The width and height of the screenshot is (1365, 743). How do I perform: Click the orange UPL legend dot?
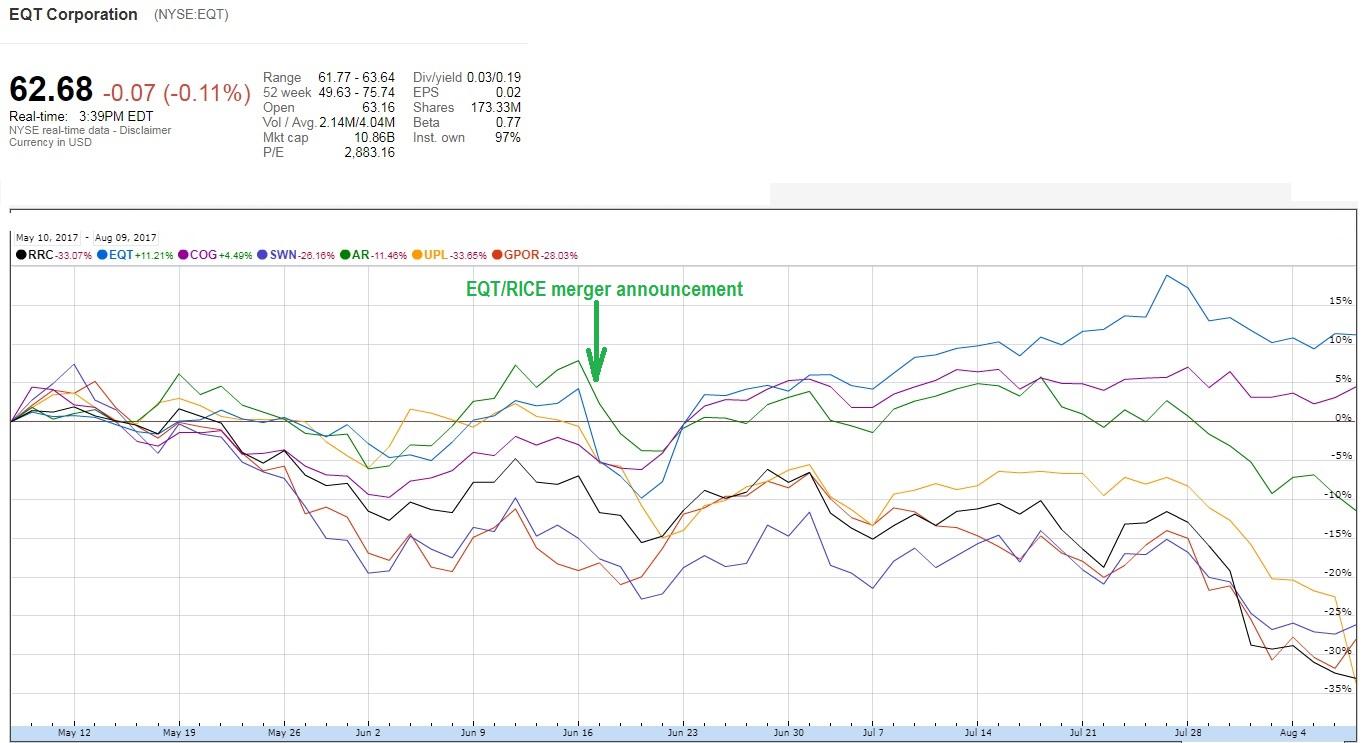[x=417, y=255]
